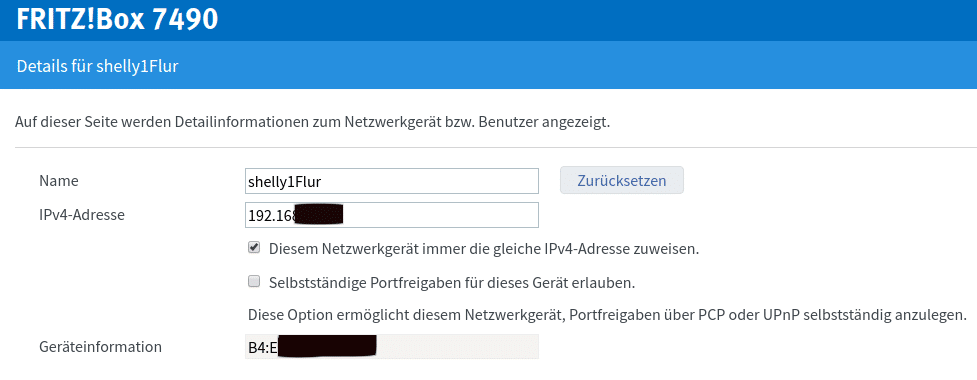Click the 'IPv4-Adresse' label

[x=82, y=215]
